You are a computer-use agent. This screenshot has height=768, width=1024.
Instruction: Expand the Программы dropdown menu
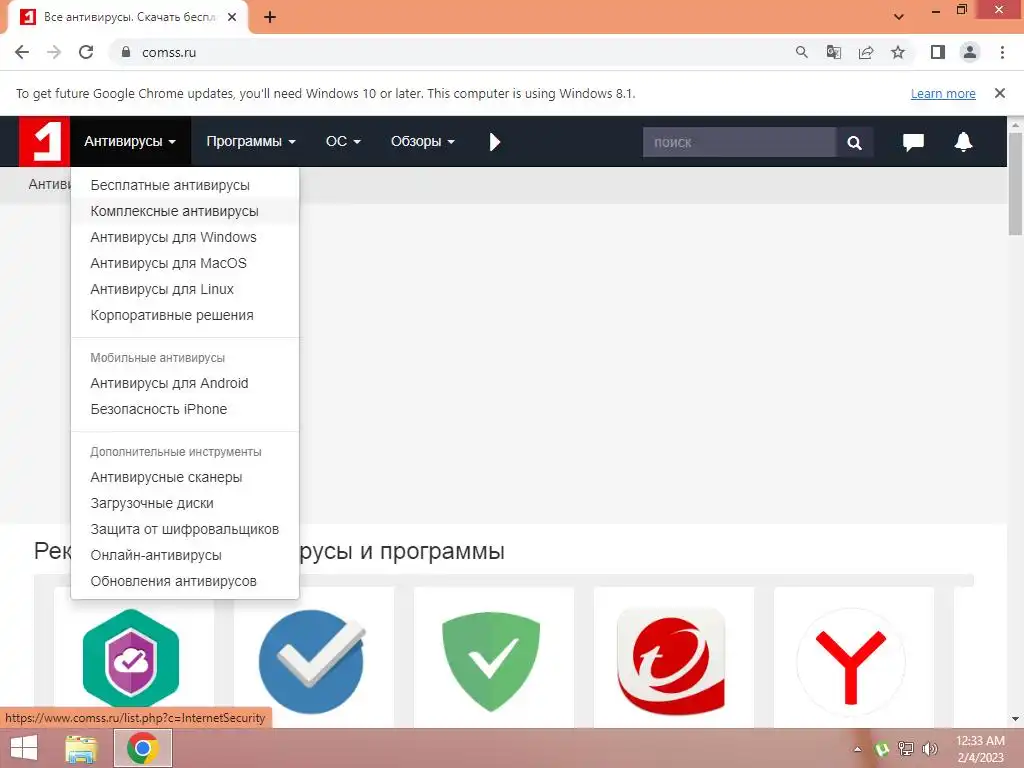[251, 141]
